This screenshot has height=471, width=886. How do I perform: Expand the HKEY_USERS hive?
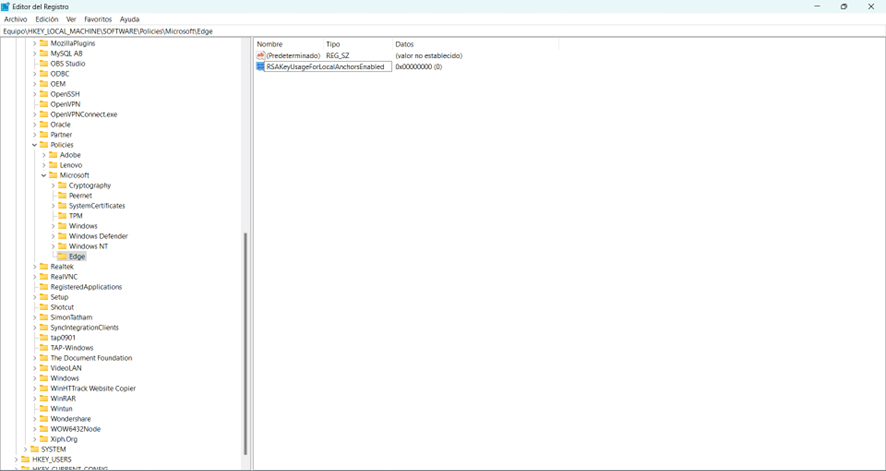16,459
